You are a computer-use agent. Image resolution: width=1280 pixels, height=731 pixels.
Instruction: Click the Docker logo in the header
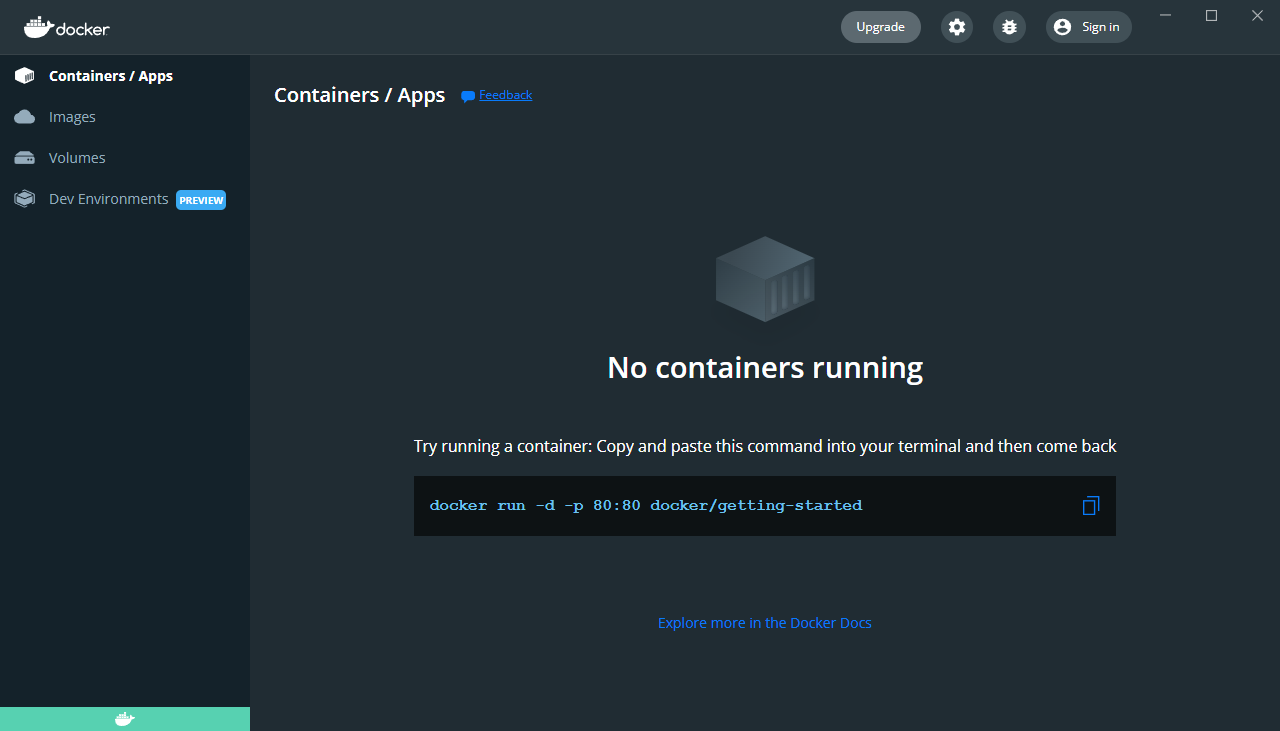point(67,27)
